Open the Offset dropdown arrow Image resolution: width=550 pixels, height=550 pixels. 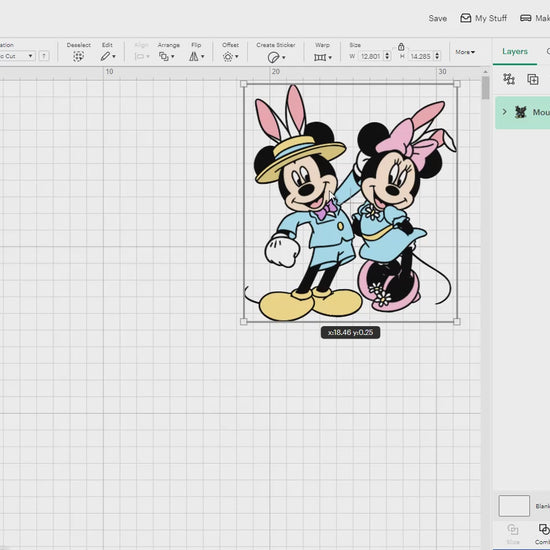(x=237, y=56)
